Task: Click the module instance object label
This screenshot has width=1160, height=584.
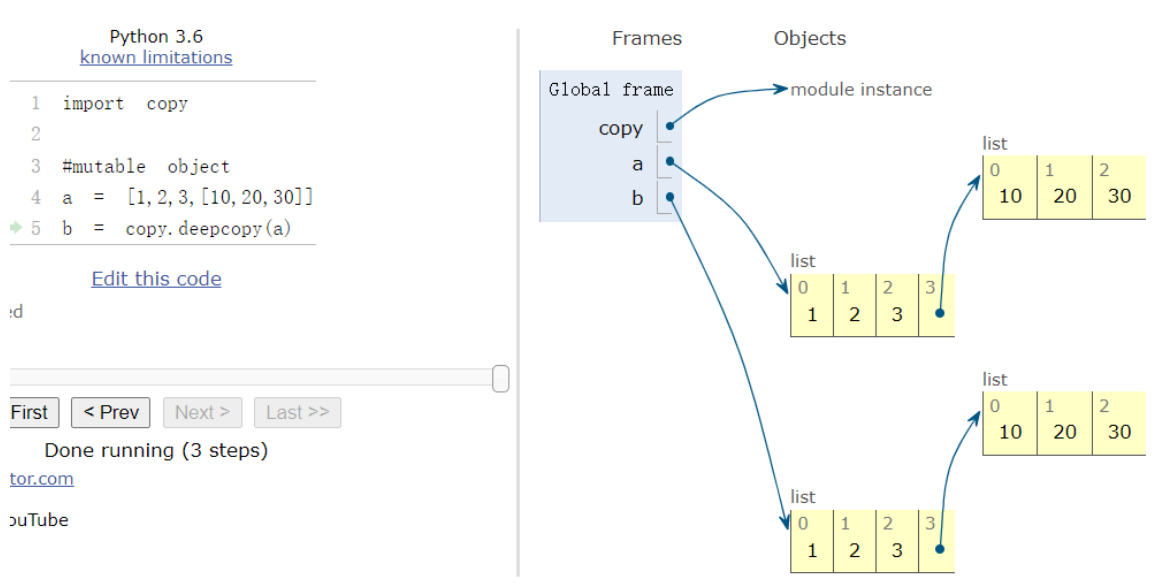Action: 861,90
